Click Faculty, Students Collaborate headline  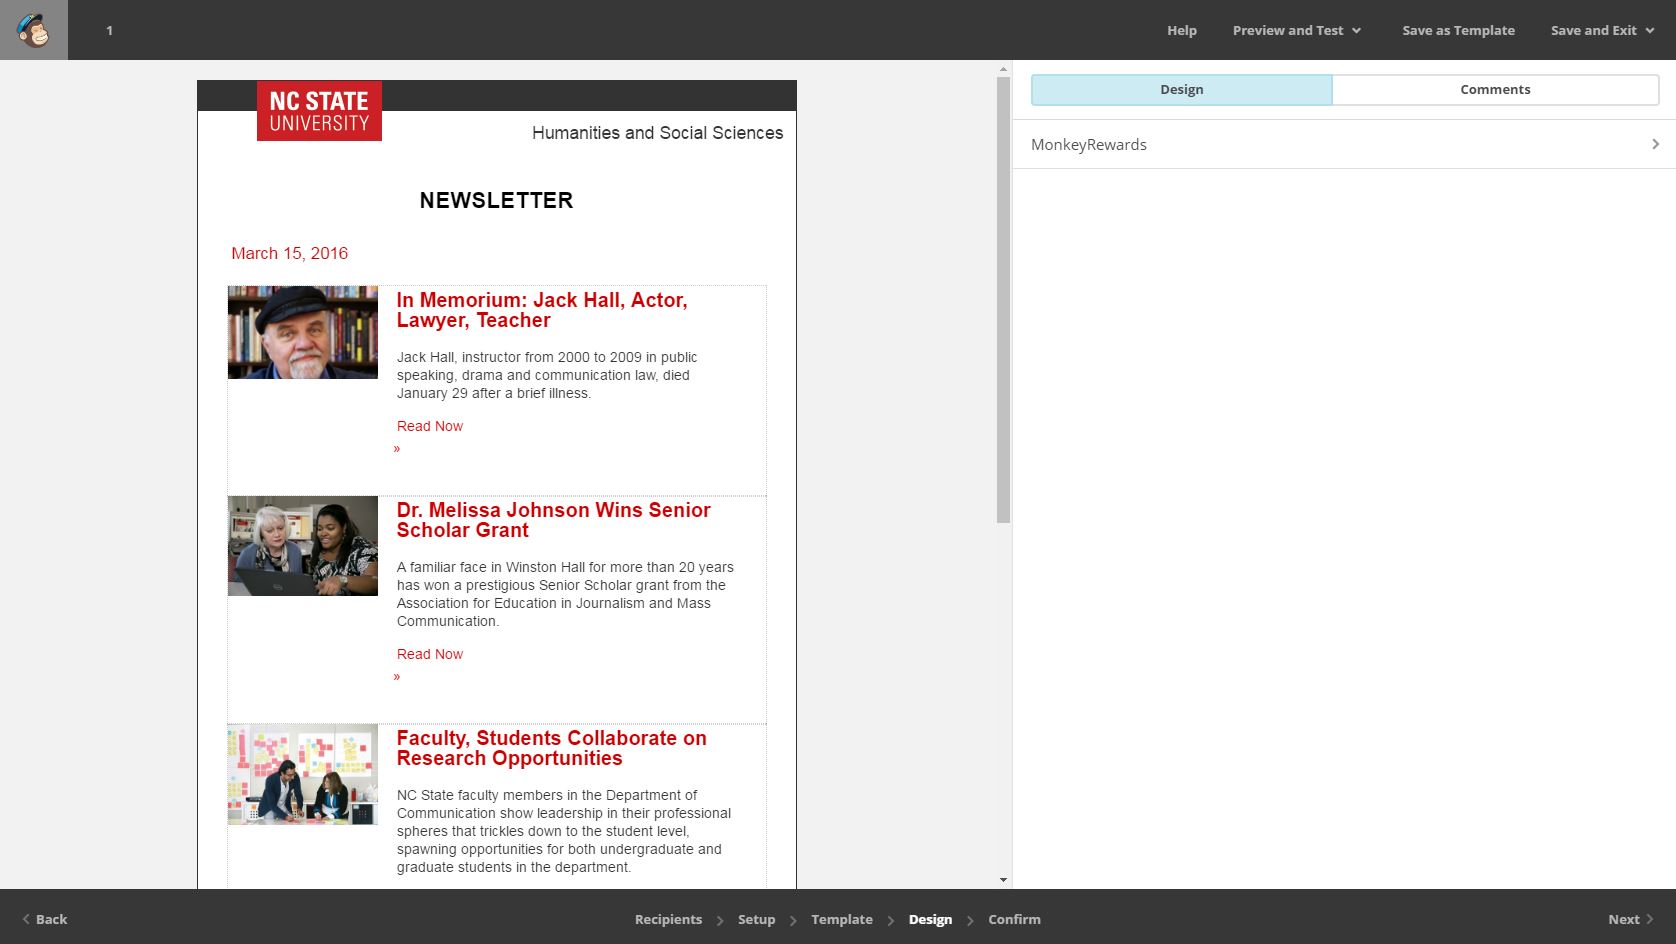551,748
